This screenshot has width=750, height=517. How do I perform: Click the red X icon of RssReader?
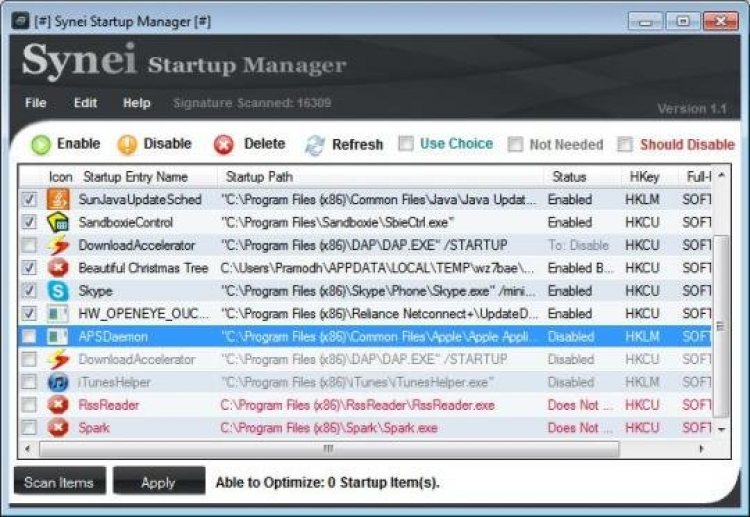(x=58, y=405)
